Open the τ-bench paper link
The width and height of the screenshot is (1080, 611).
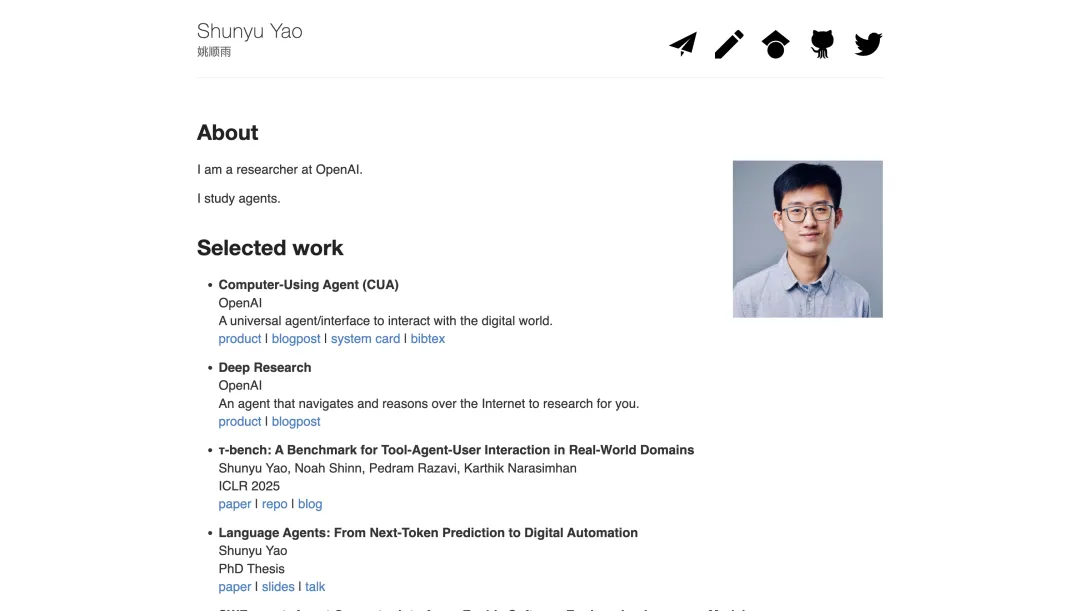point(235,505)
